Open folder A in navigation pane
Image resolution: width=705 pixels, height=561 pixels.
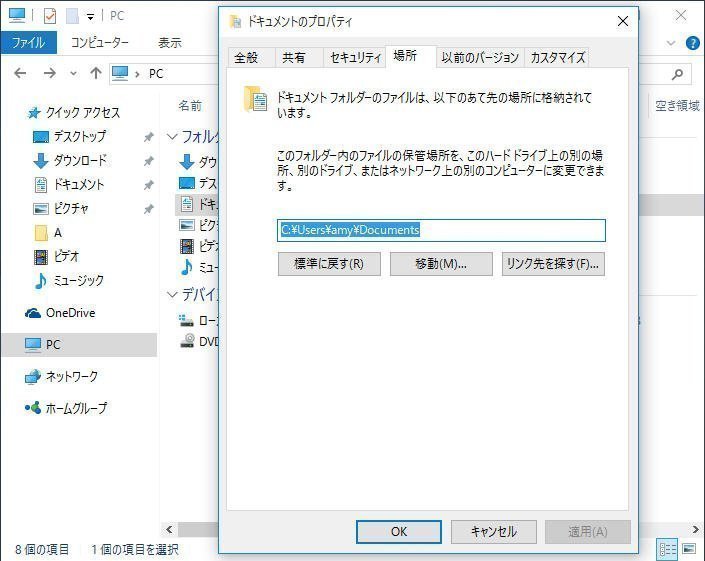coord(48,233)
